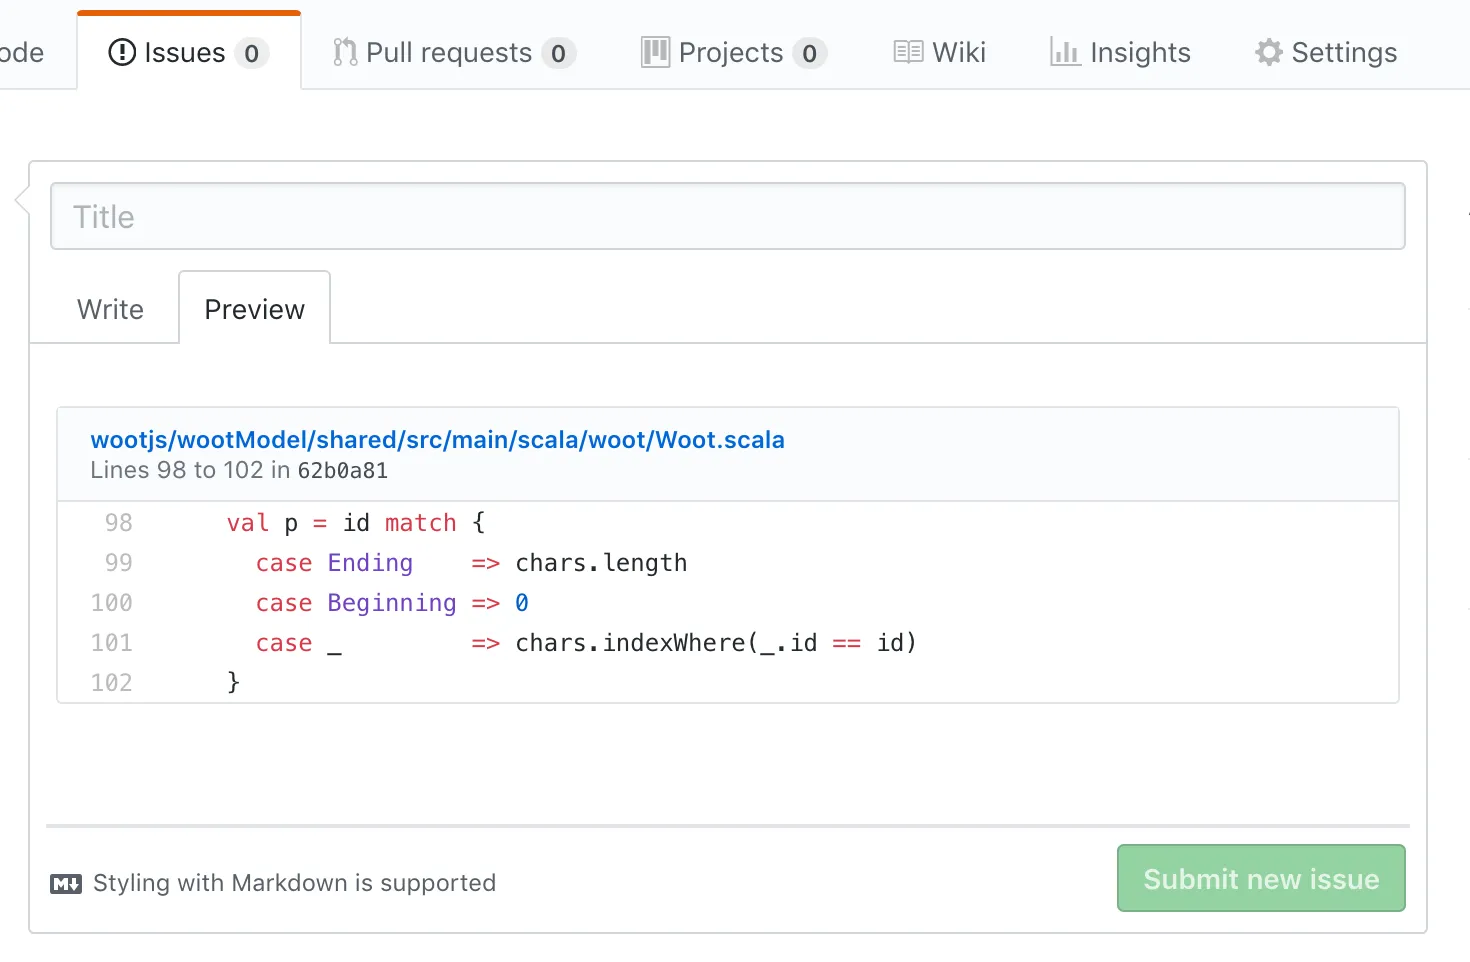Open the Woot.scala file link
This screenshot has height=962, width=1470.
[x=436, y=439]
